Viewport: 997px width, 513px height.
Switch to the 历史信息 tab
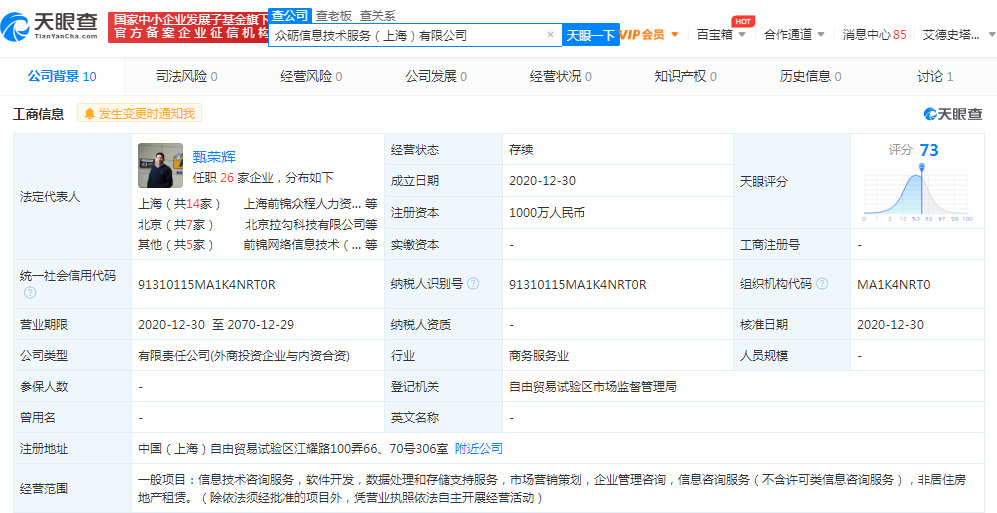810,76
